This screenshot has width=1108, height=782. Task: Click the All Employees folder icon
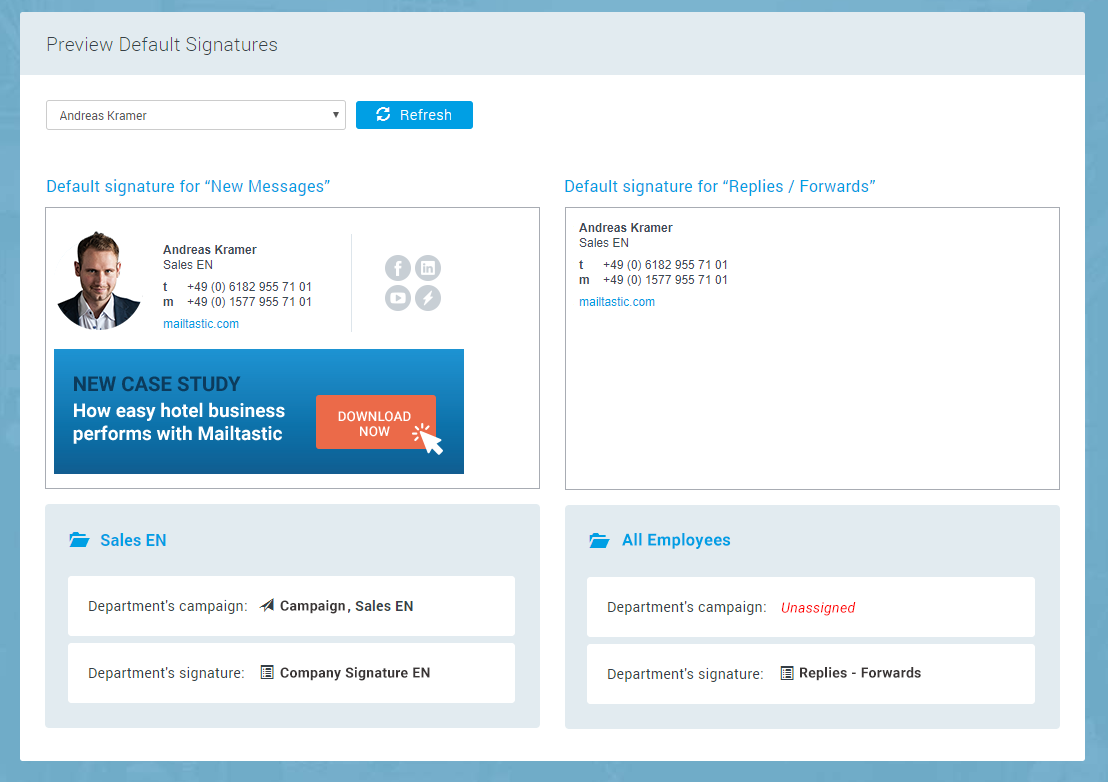pos(599,540)
